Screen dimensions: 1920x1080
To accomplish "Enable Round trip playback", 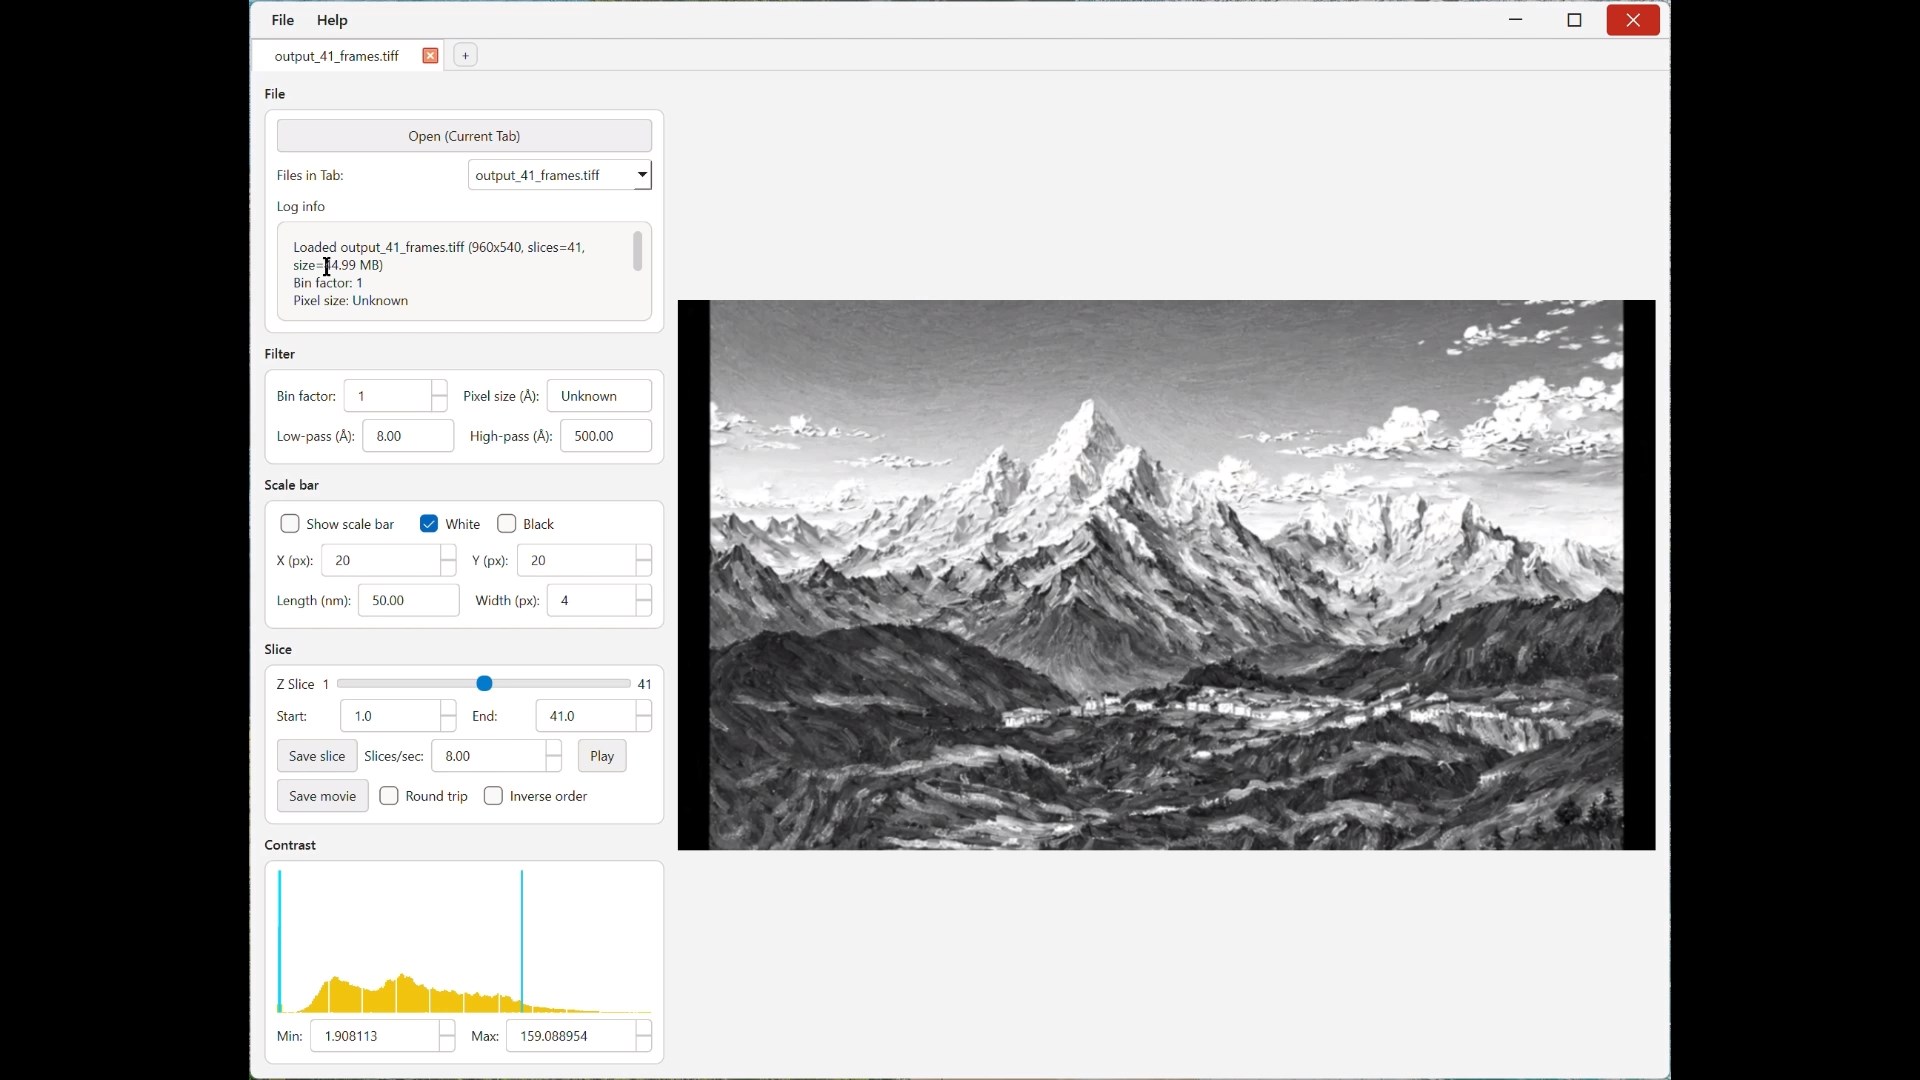I will pos(390,797).
